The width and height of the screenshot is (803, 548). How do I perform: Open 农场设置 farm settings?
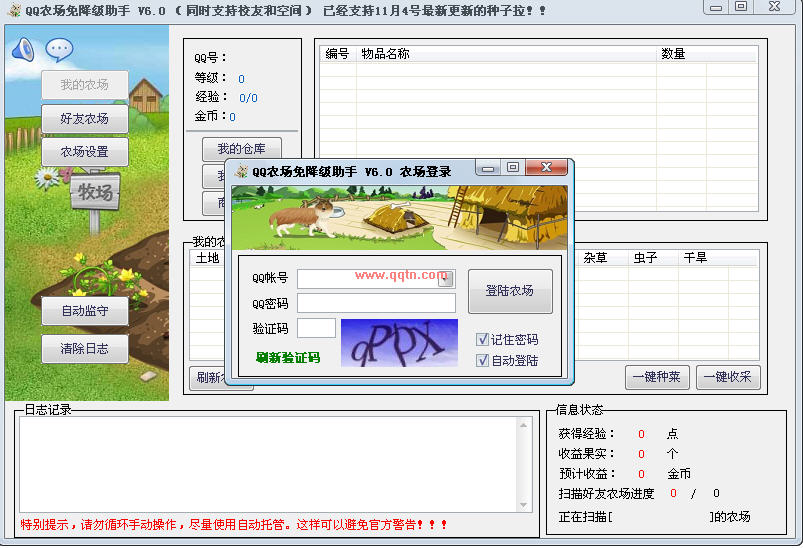click(84, 152)
